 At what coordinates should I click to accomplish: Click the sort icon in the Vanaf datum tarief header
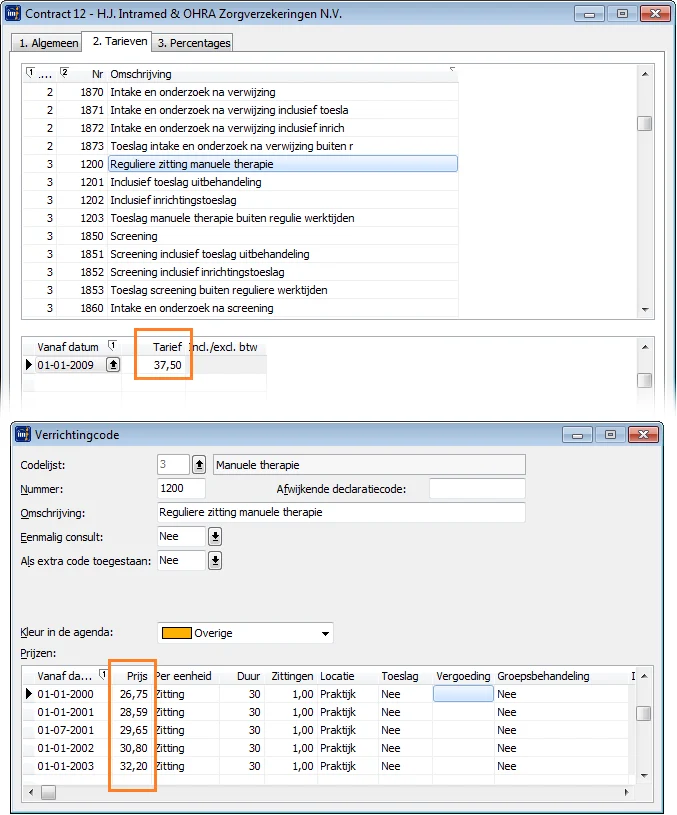(x=112, y=346)
